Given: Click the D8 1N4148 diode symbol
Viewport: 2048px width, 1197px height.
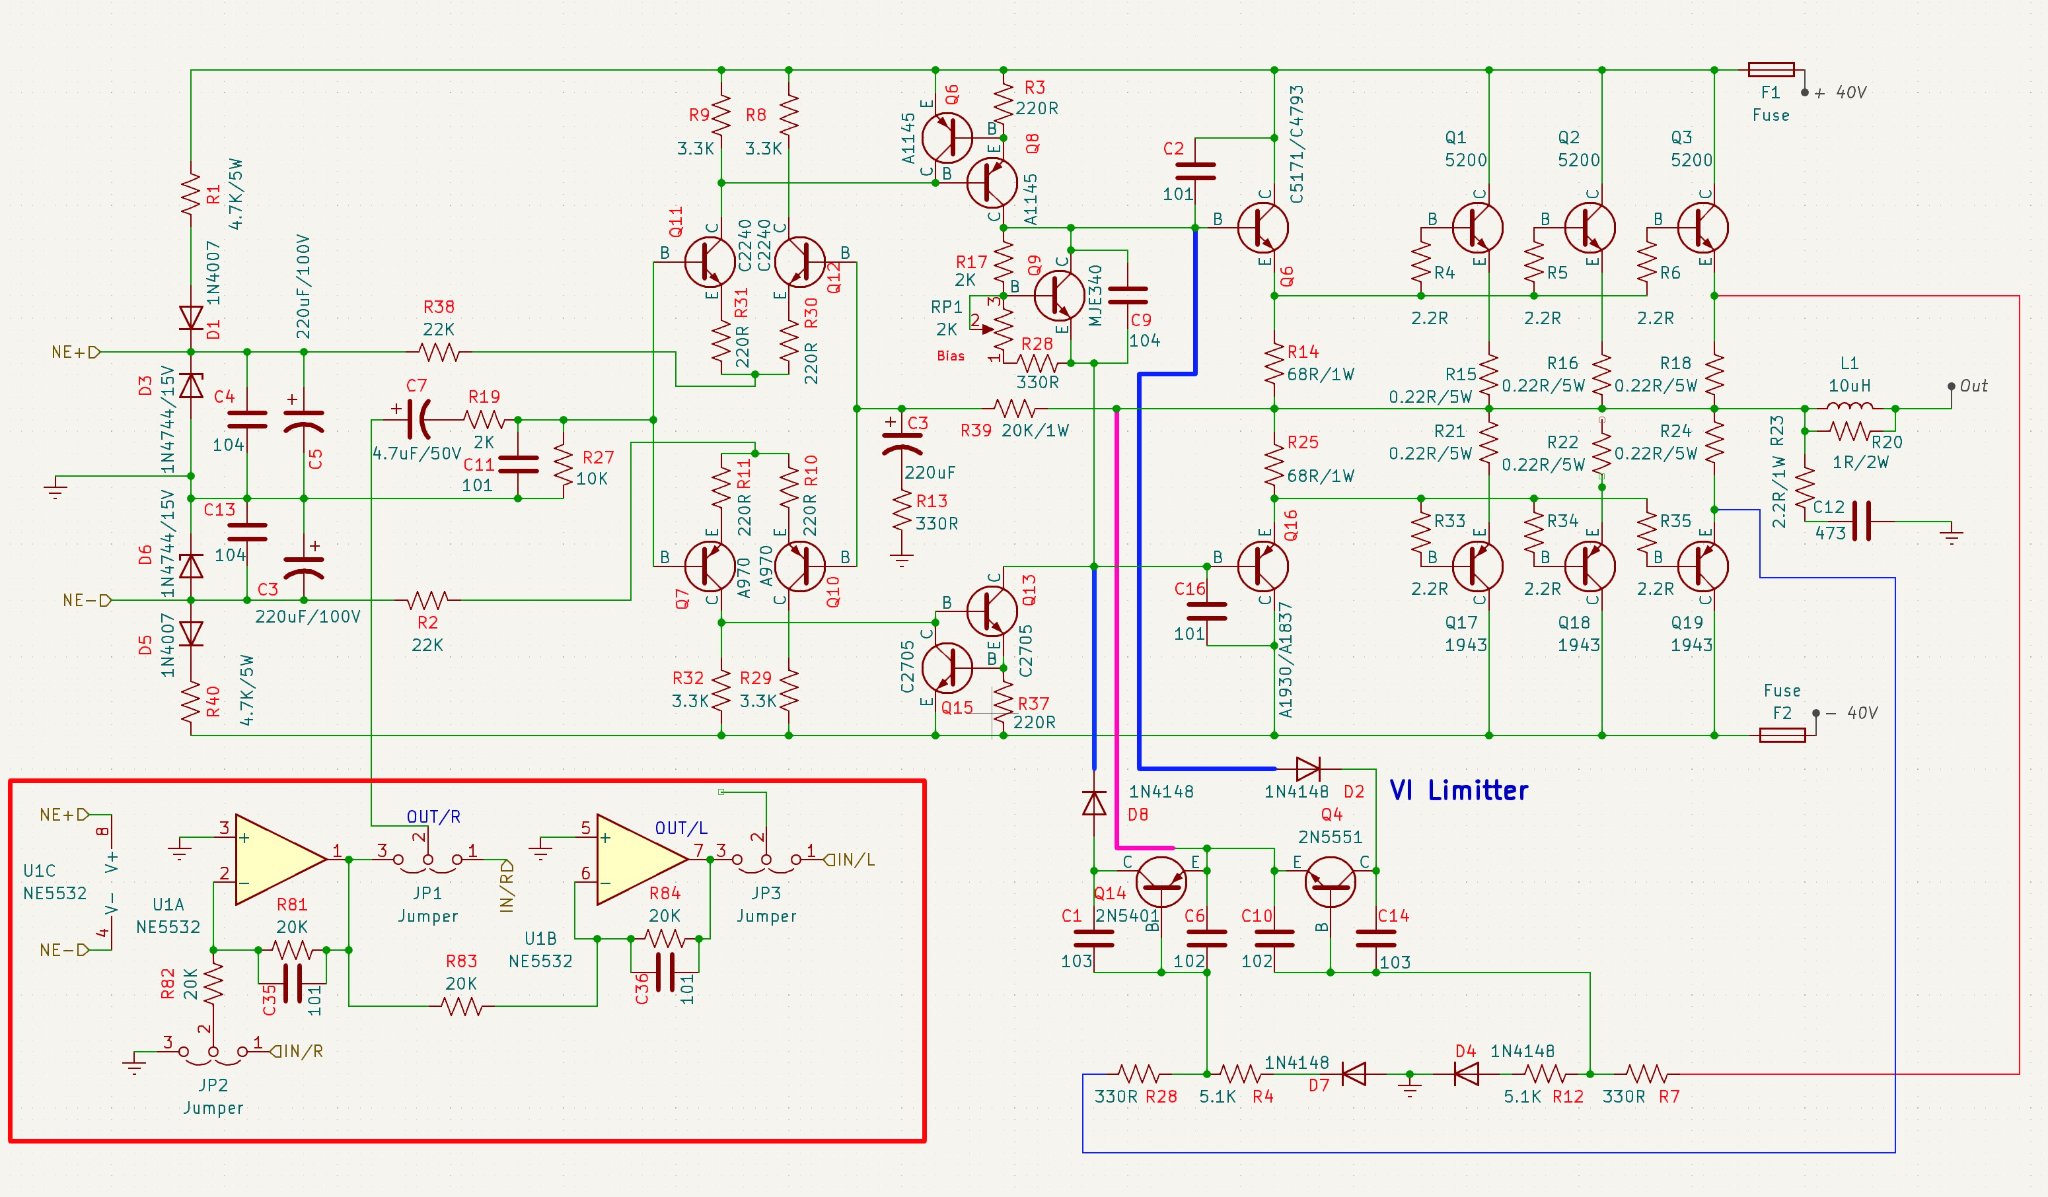Looking at the screenshot, I should 1095,803.
